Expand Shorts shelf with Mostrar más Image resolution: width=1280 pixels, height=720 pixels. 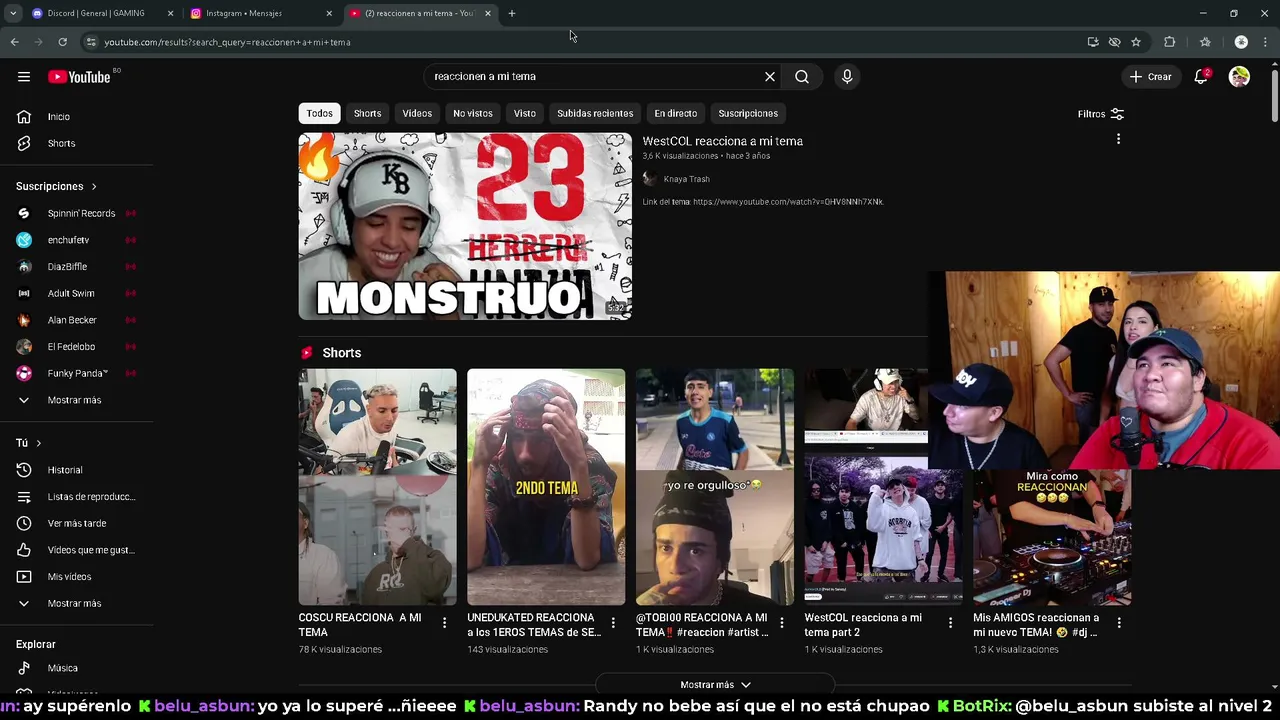[715, 685]
